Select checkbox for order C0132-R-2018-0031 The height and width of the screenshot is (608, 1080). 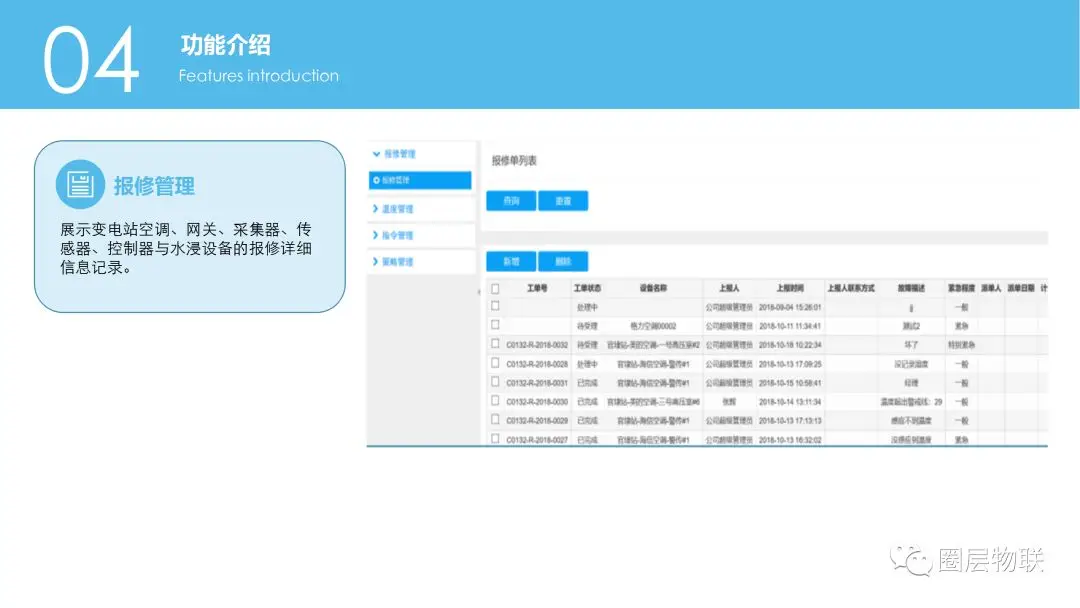(495, 381)
